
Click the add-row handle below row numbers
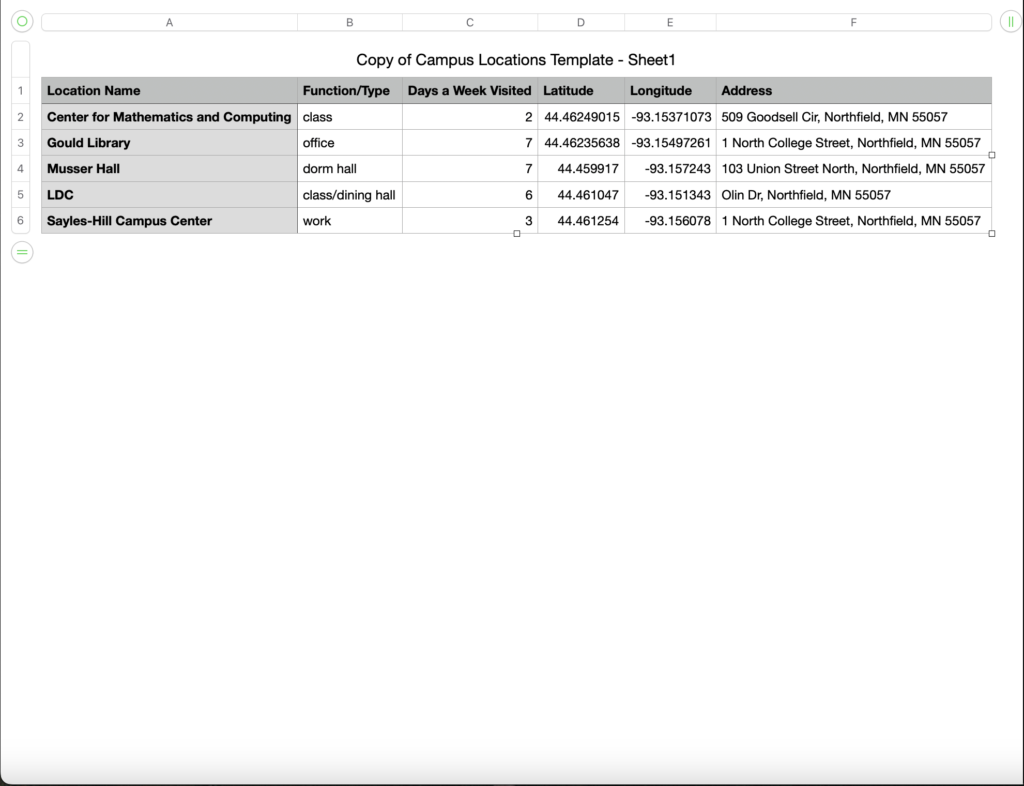[x=22, y=252]
